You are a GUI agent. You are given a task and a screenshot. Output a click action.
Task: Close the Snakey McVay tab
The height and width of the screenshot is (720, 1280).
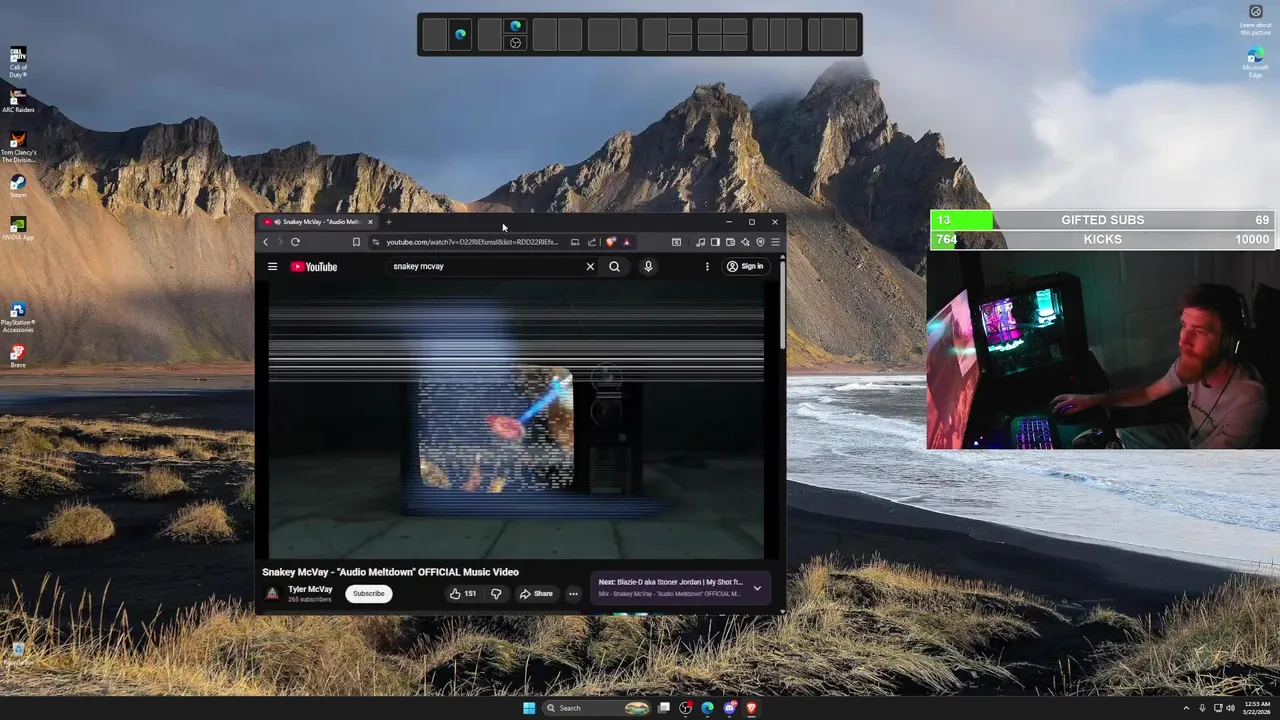pyautogui.click(x=370, y=222)
